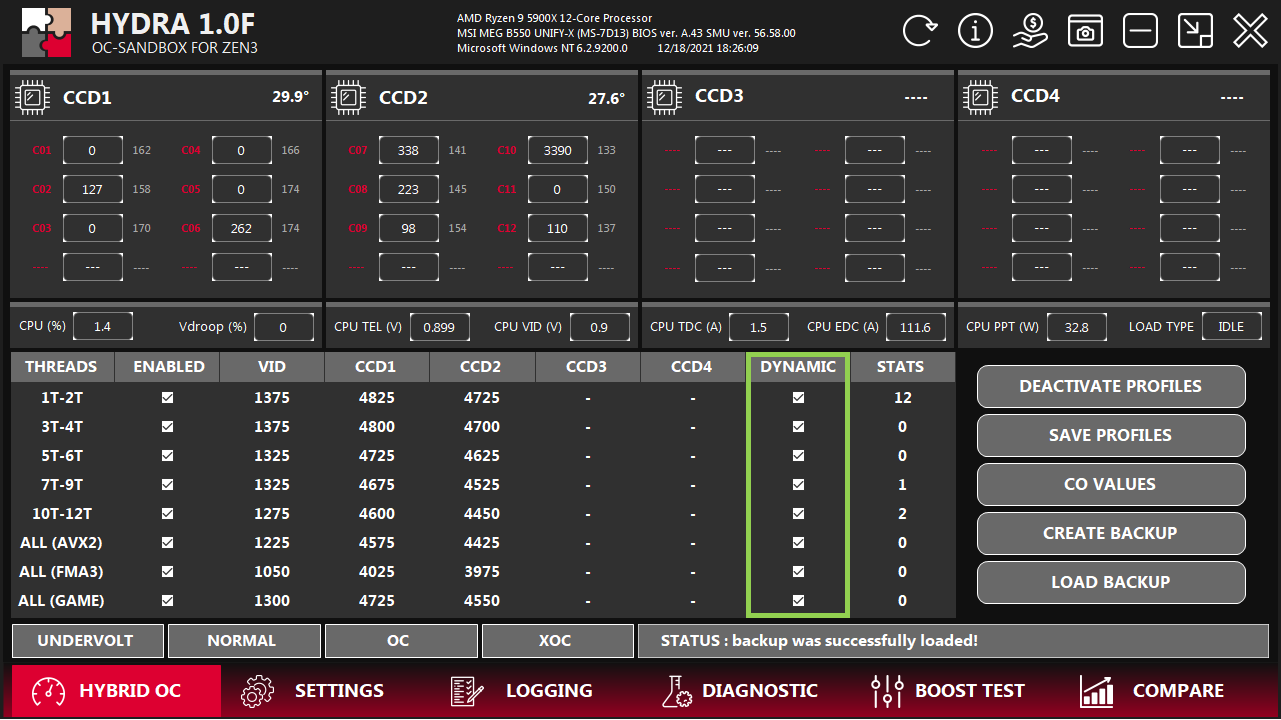Open the info icon in the header
Viewport: 1281px width, 720px height.
975,31
